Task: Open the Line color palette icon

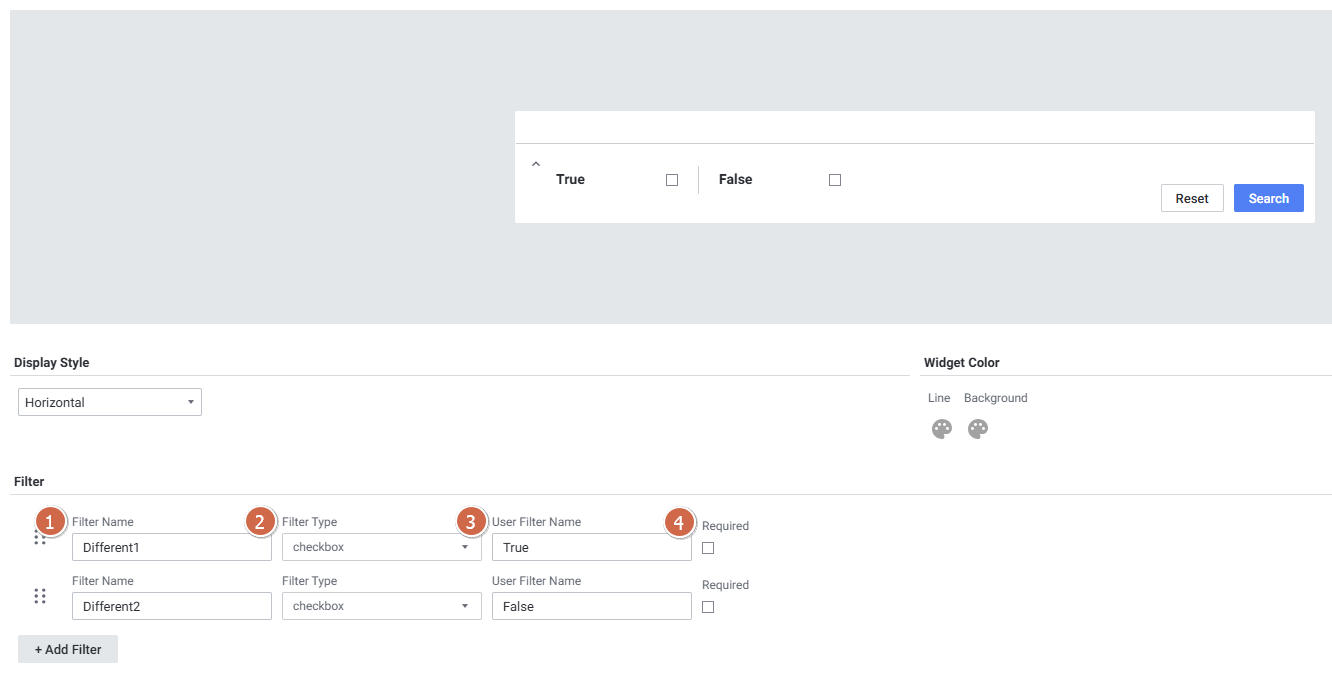Action: [x=941, y=429]
